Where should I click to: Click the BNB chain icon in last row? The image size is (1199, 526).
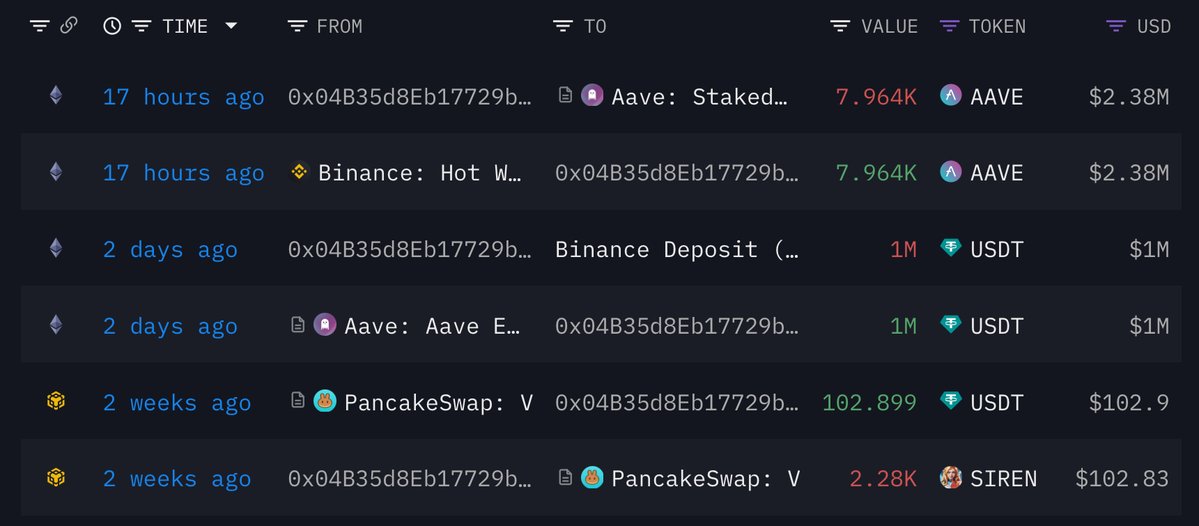pos(56,478)
